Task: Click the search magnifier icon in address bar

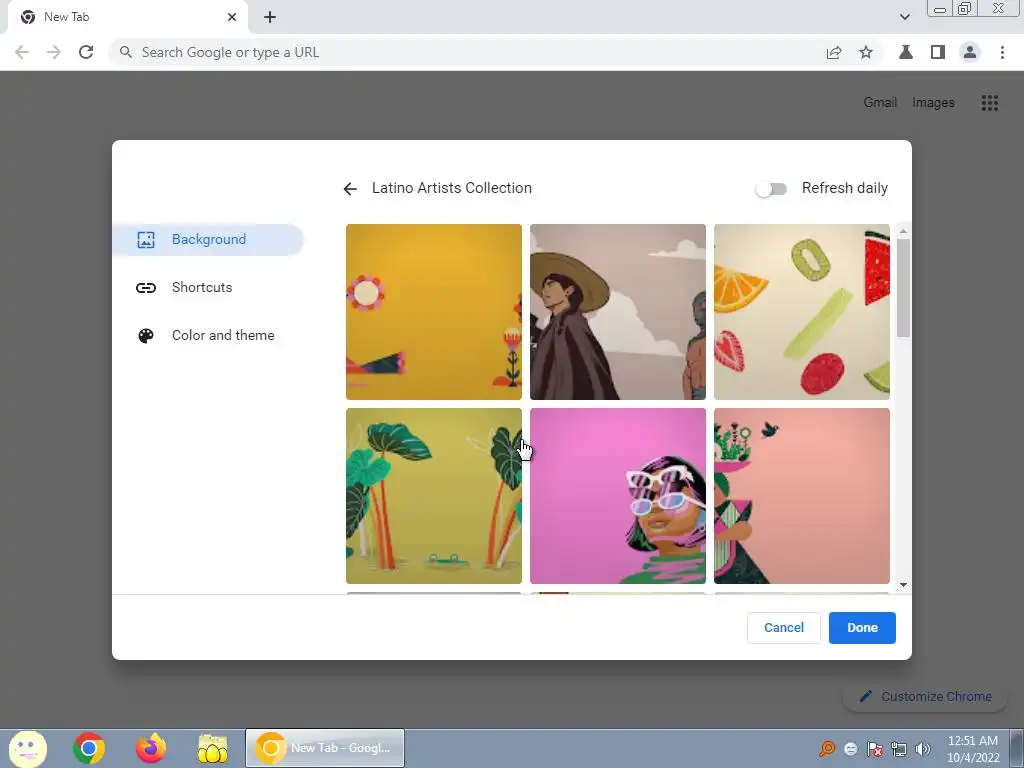Action: (x=126, y=52)
